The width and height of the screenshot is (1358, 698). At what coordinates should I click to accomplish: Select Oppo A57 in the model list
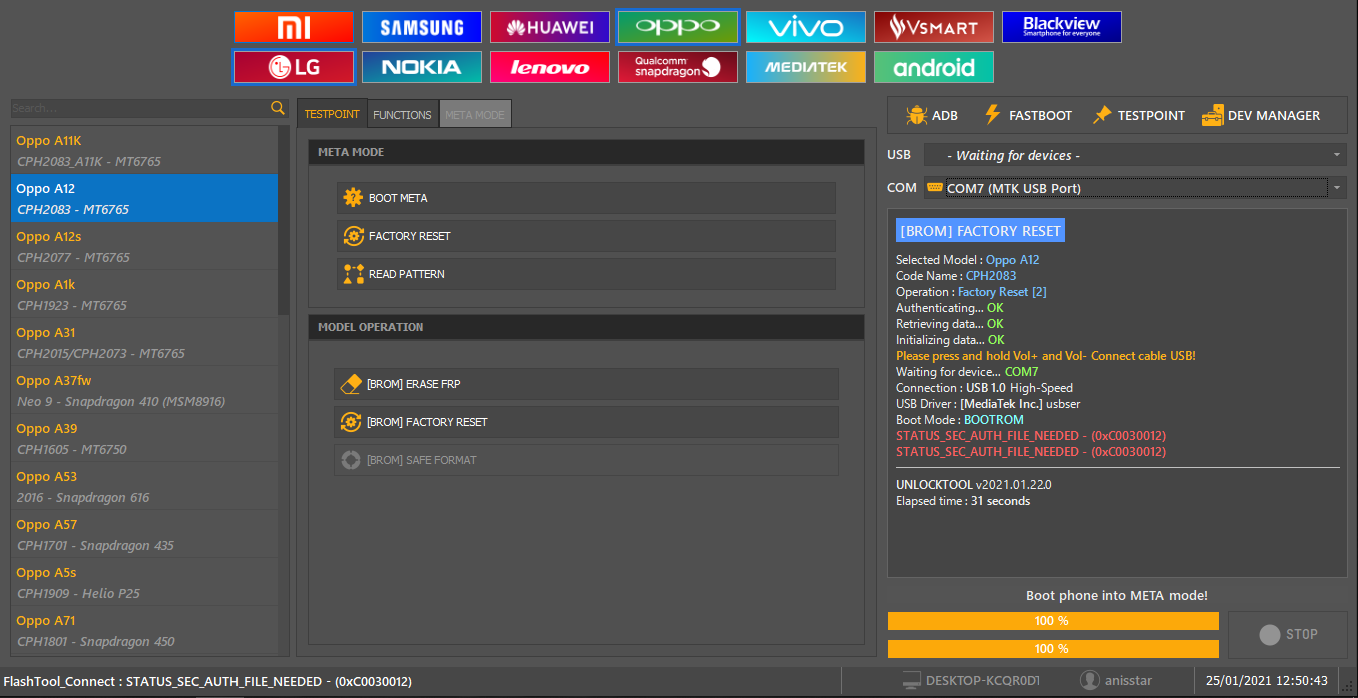click(144, 534)
